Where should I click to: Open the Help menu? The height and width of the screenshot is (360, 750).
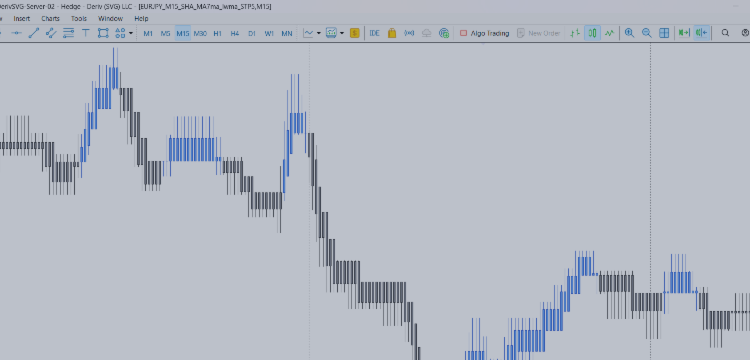pos(141,19)
